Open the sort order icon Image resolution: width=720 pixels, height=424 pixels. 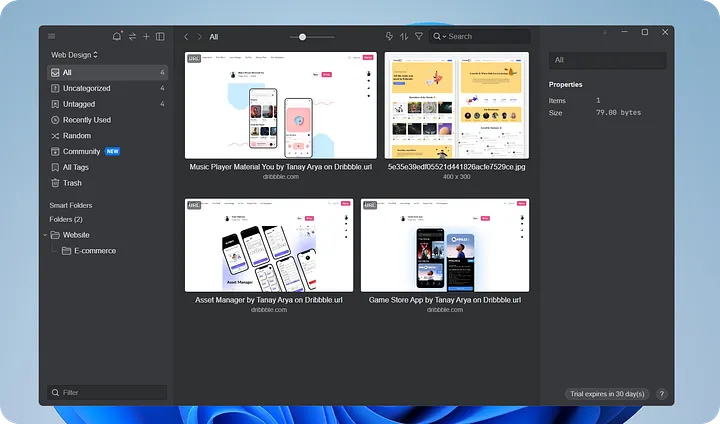[404, 36]
